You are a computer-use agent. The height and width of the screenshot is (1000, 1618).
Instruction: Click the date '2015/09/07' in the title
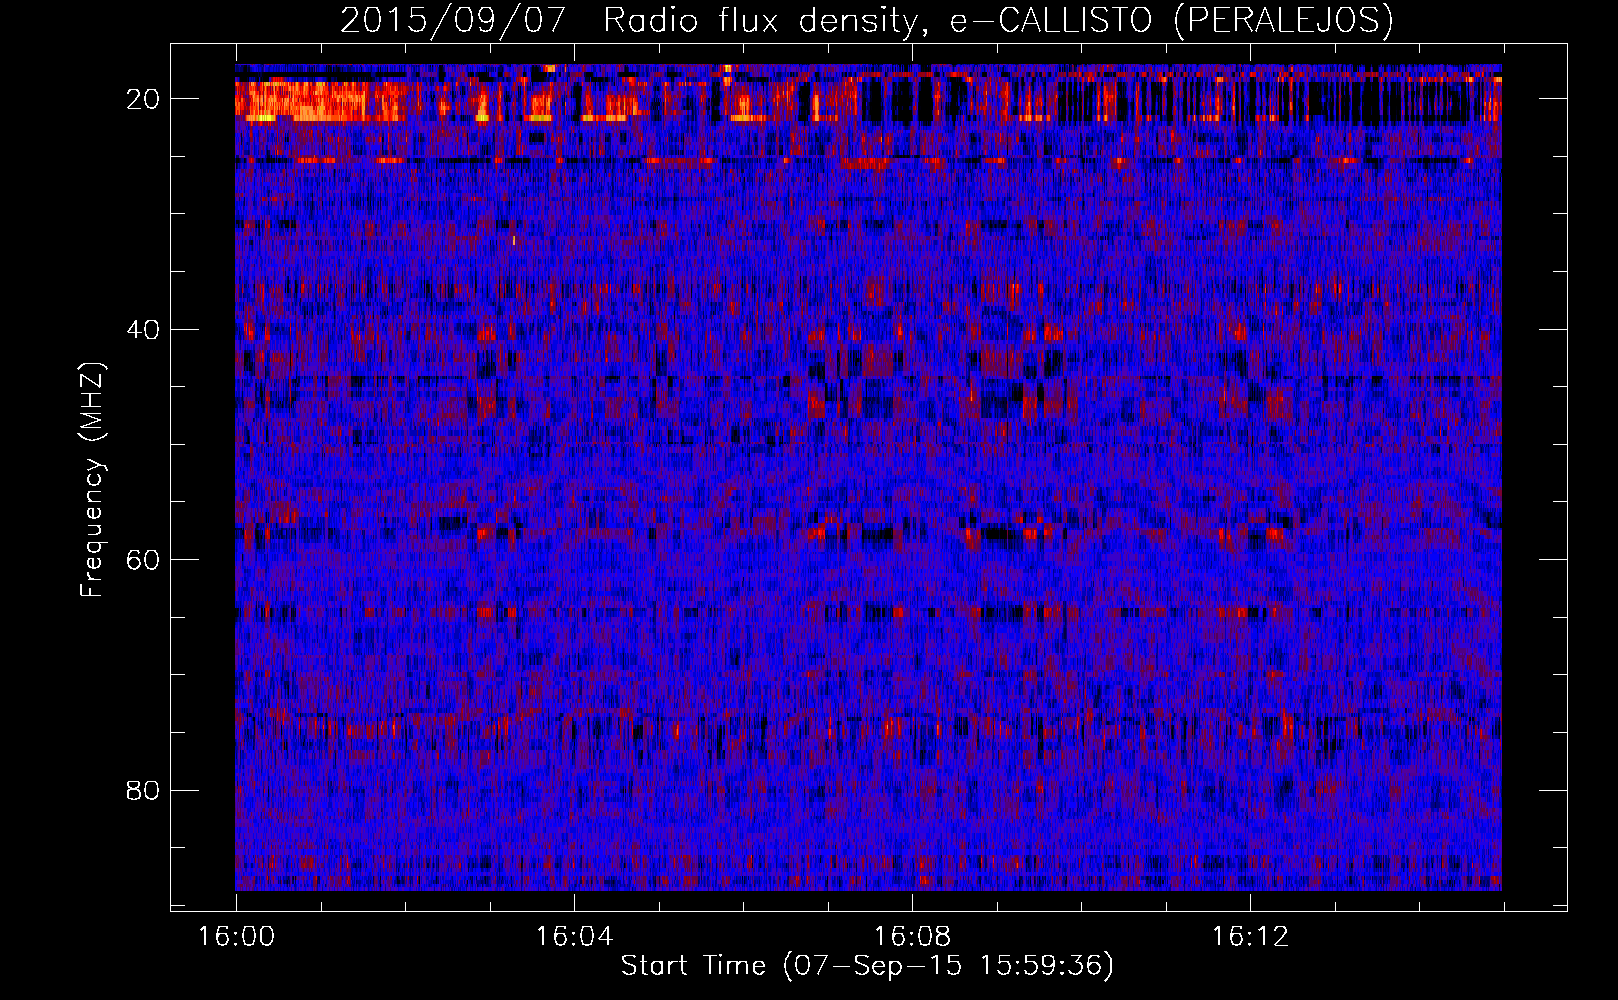tap(454, 20)
